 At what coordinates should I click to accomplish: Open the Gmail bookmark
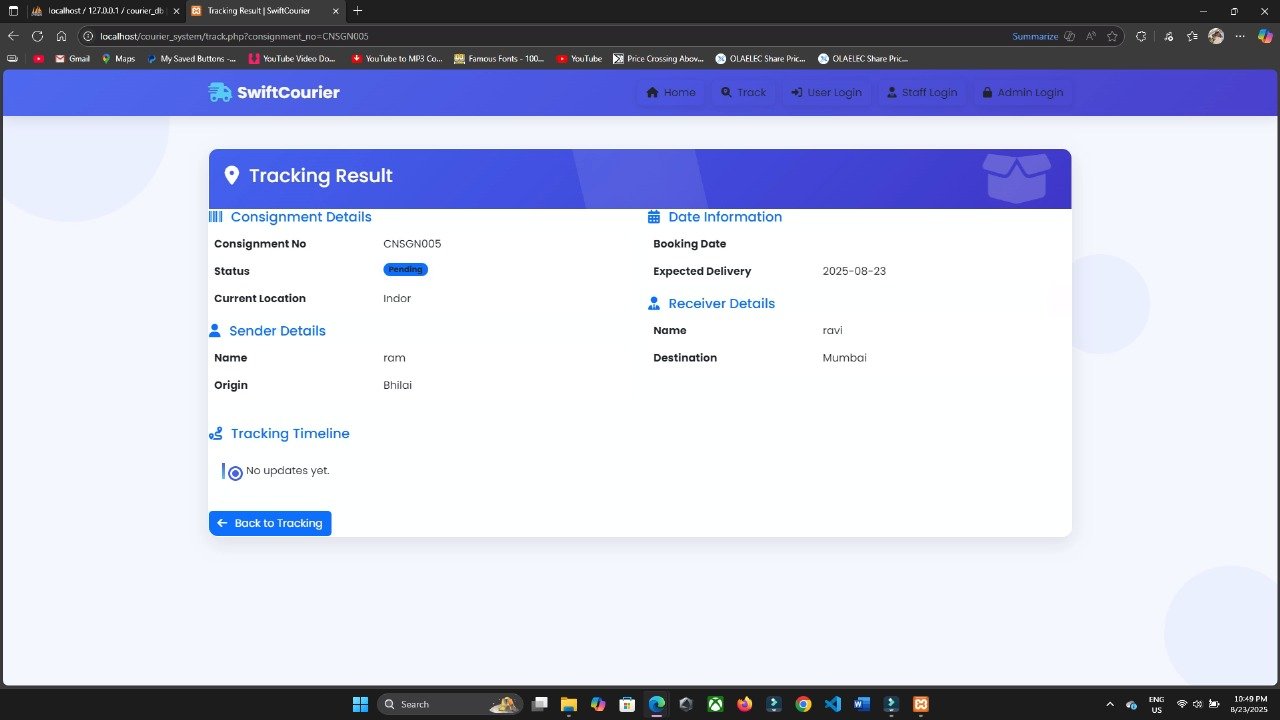[x=72, y=59]
